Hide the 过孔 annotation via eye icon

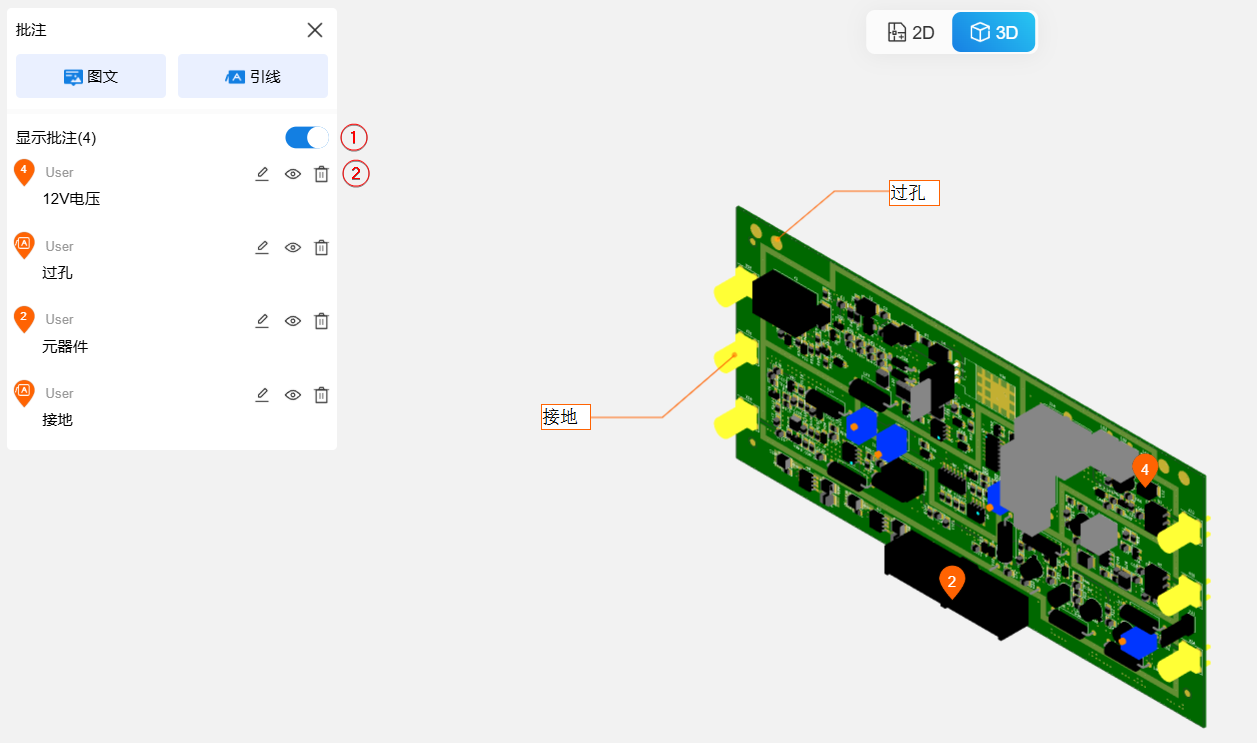292,247
